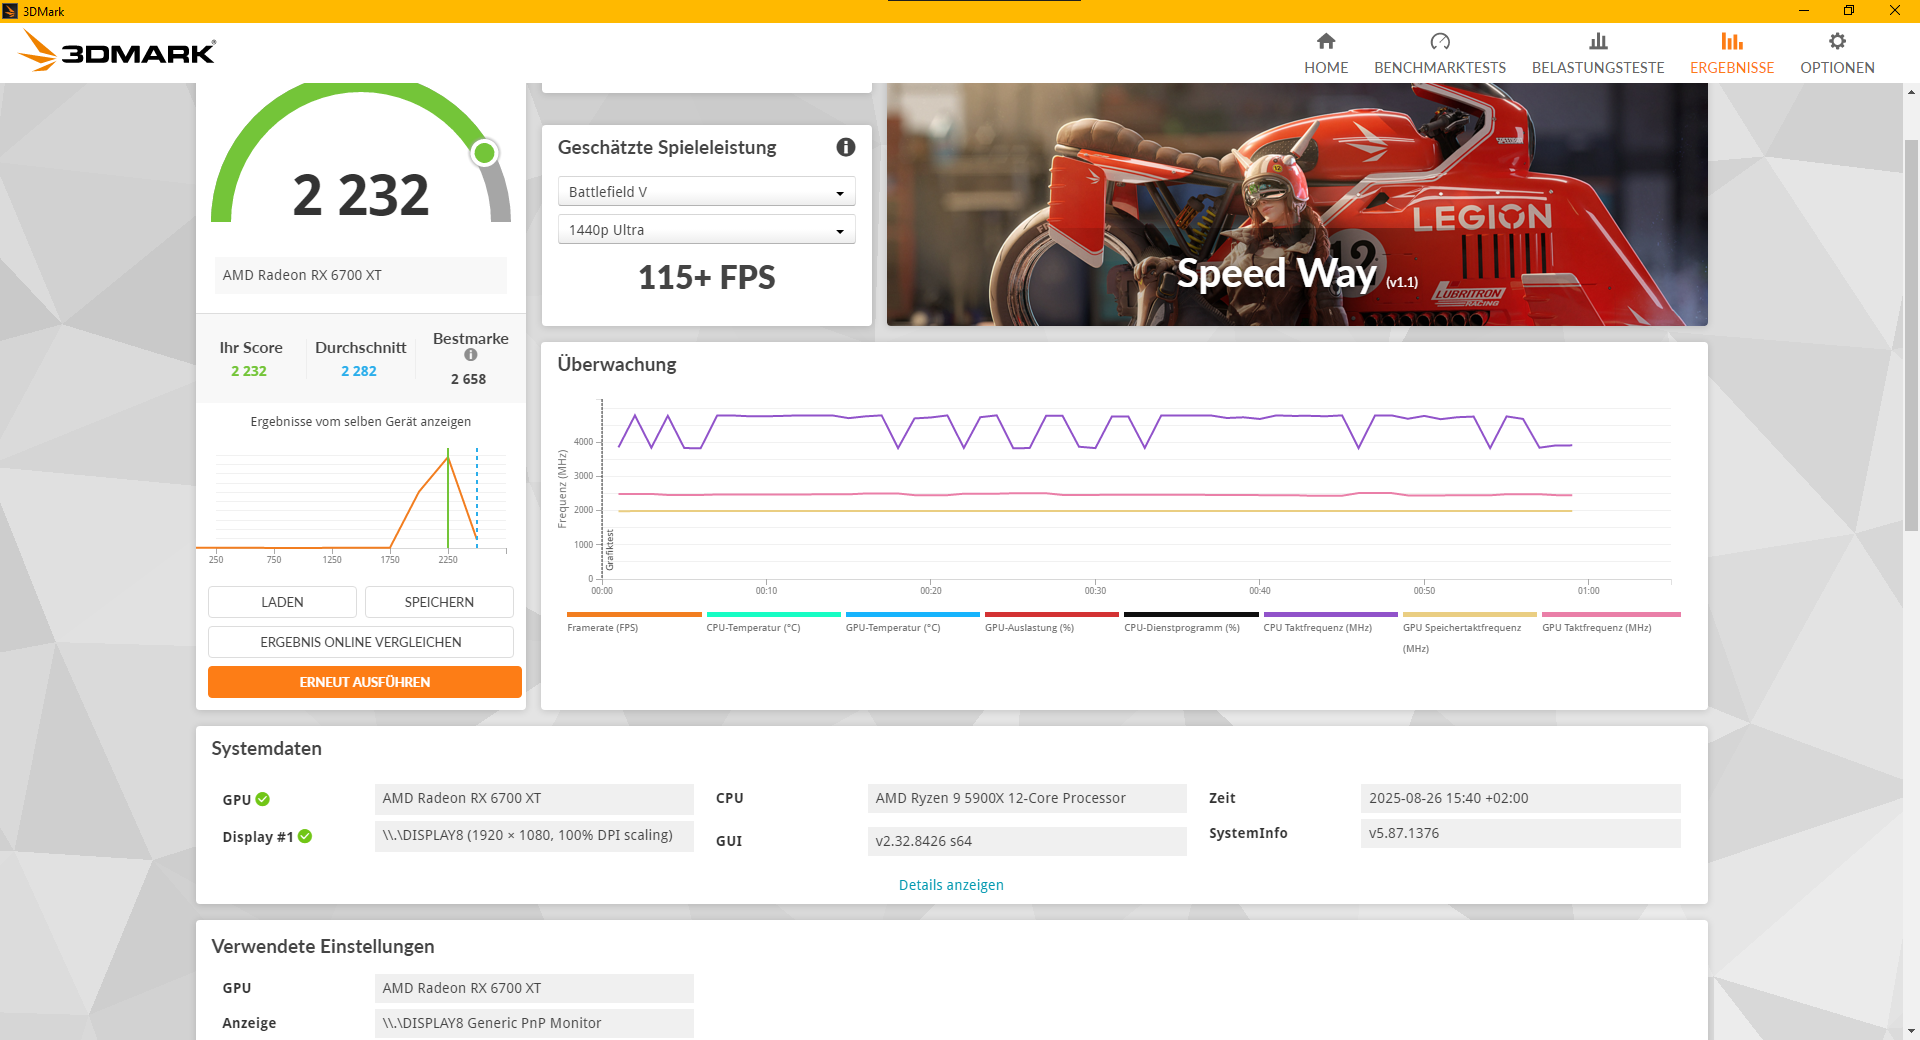This screenshot has width=1920, height=1040.
Task: Click the 115+ FPS estimate
Action: point(707,277)
